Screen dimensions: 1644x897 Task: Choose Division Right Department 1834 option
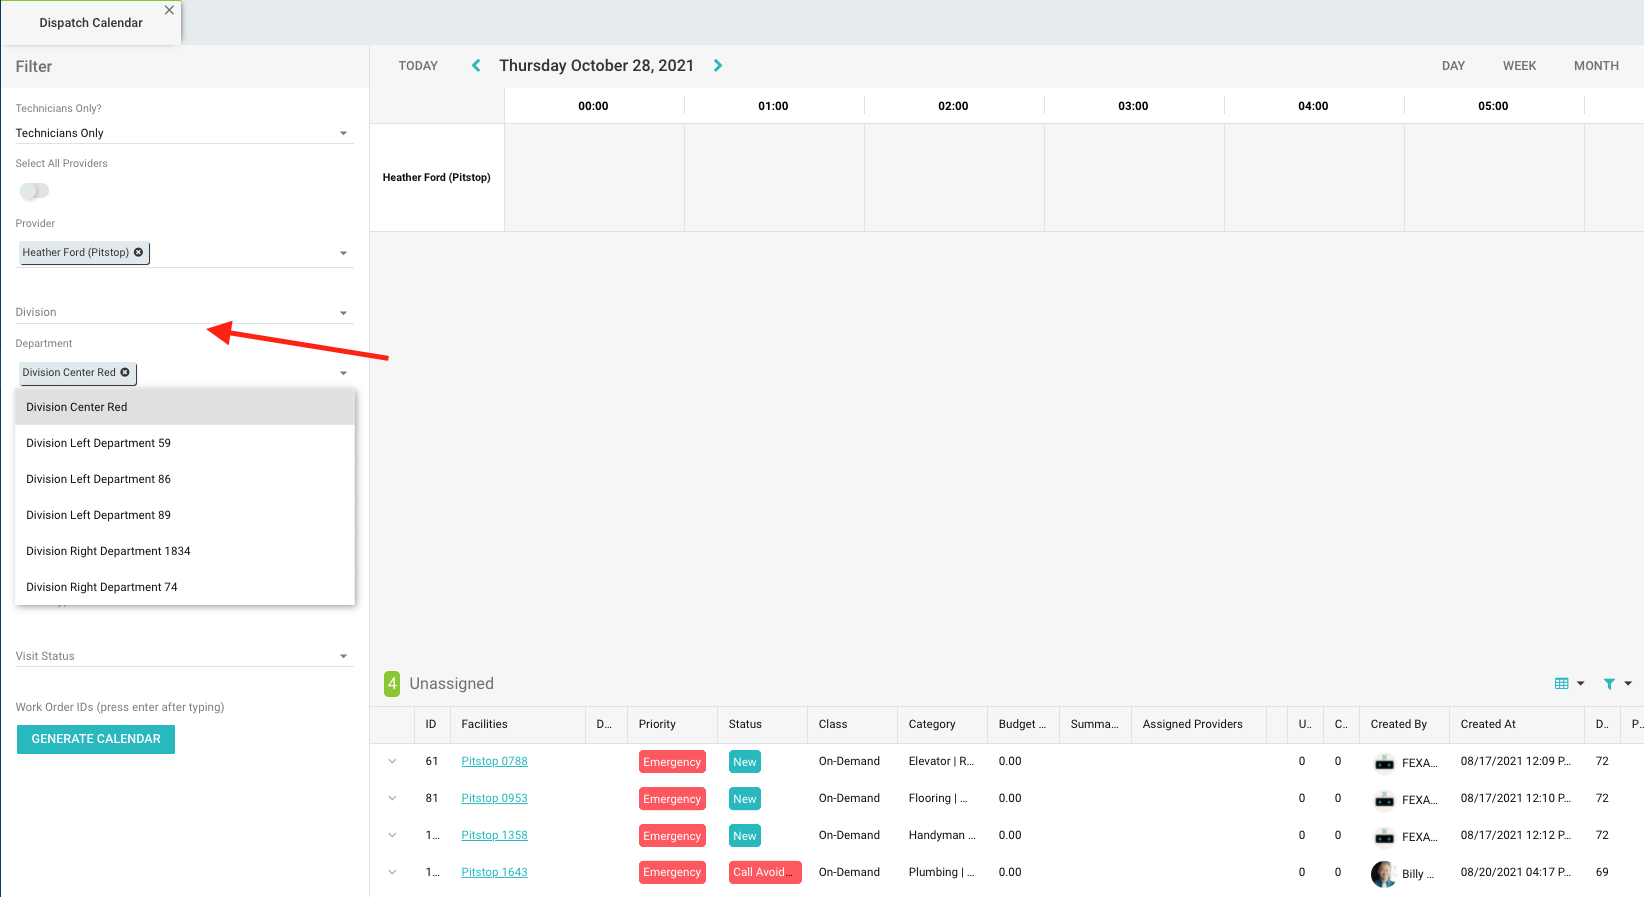108,551
